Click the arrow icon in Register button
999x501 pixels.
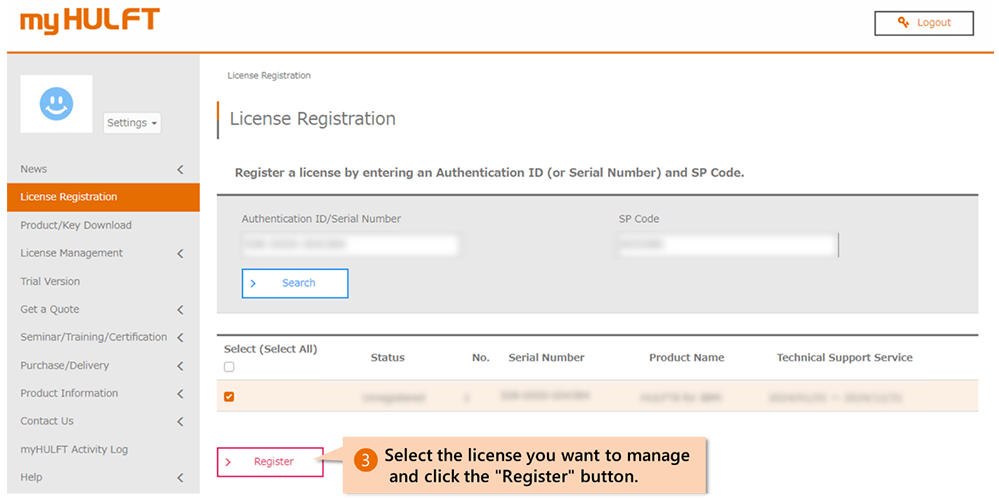228,462
